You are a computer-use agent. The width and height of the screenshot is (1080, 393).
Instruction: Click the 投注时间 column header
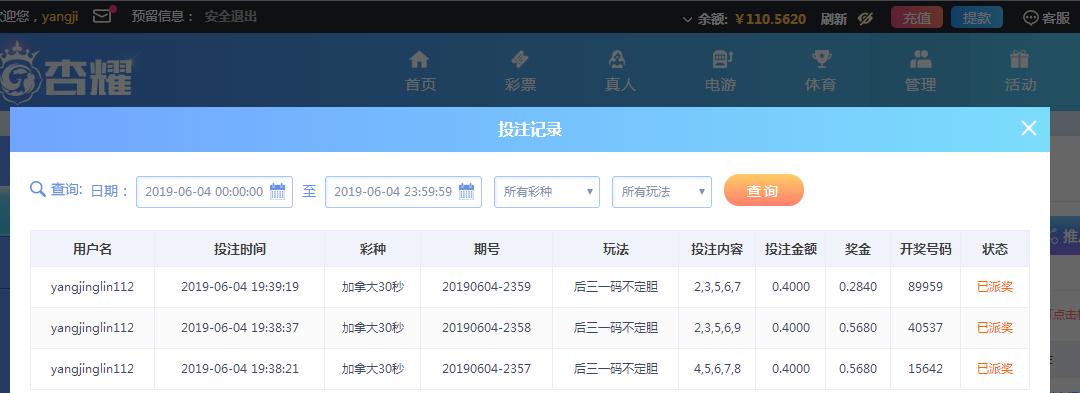240,250
